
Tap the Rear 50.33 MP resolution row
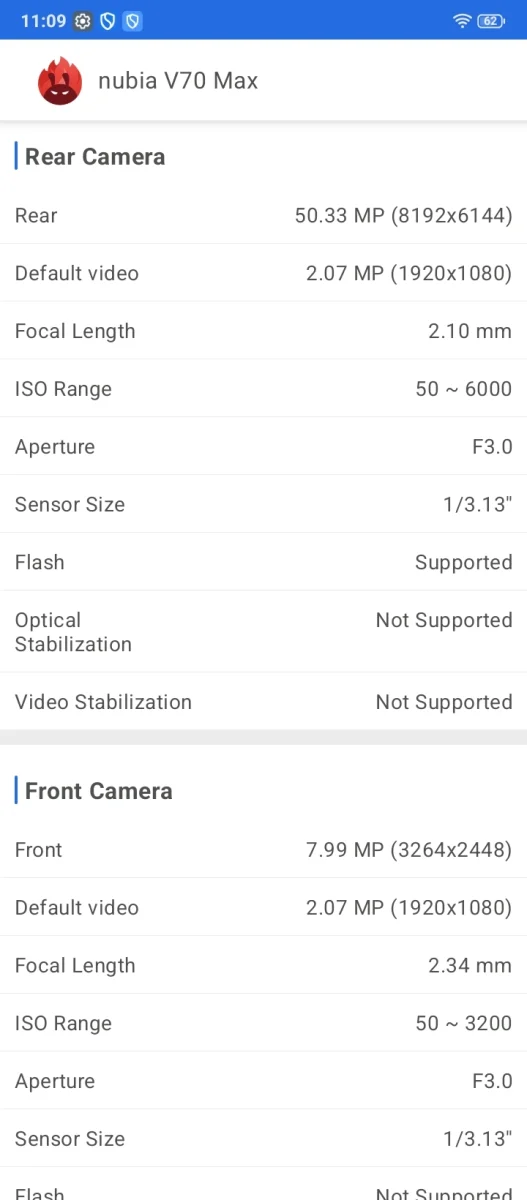(x=263, y=215)
